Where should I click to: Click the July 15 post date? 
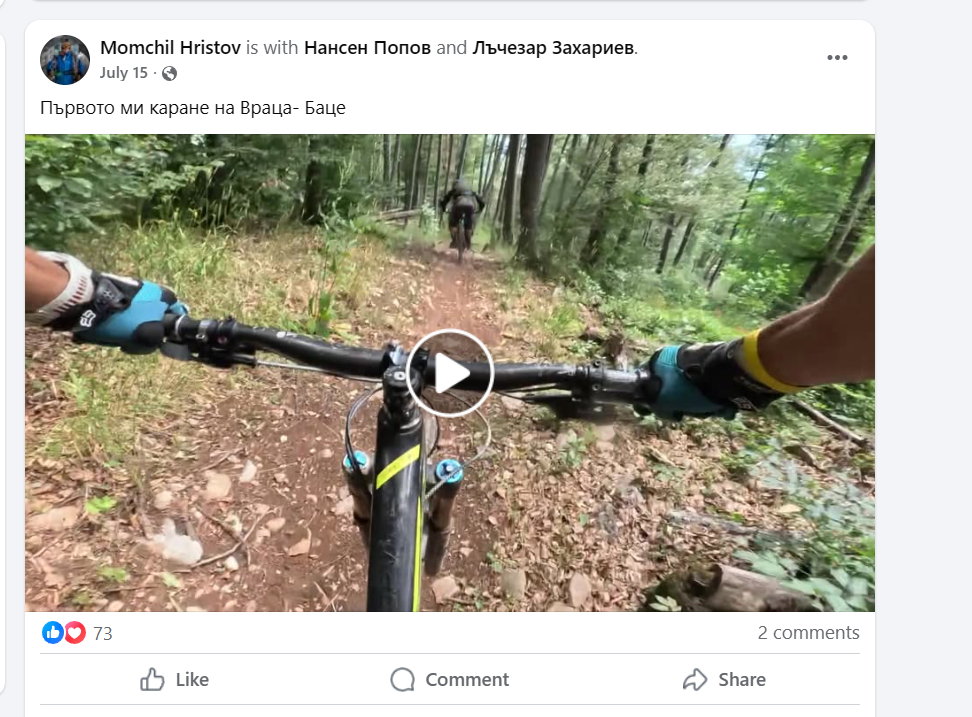pyautogui.click(x=123, y=73)
